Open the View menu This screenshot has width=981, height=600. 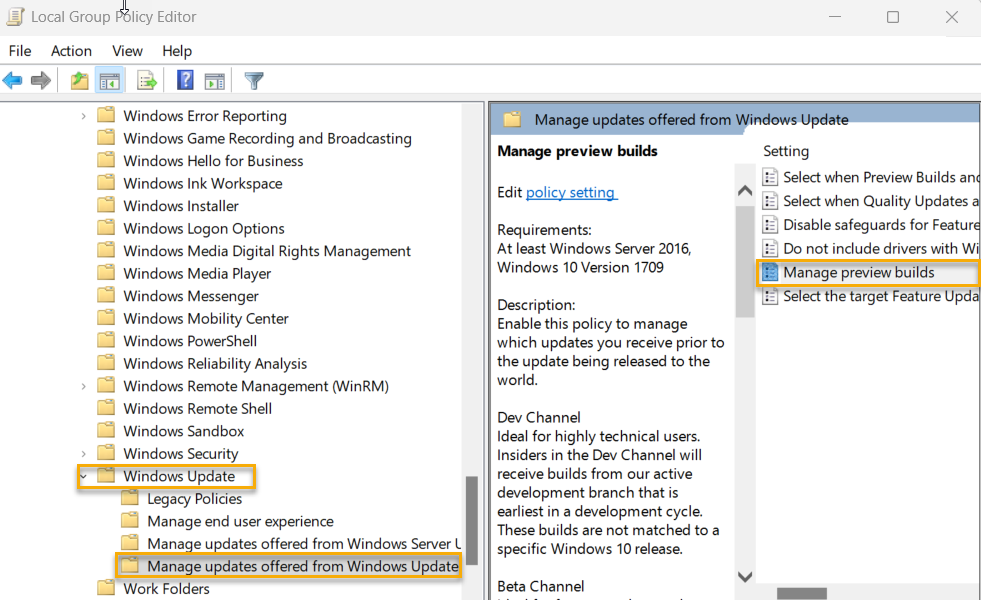(x=127, y=51)
